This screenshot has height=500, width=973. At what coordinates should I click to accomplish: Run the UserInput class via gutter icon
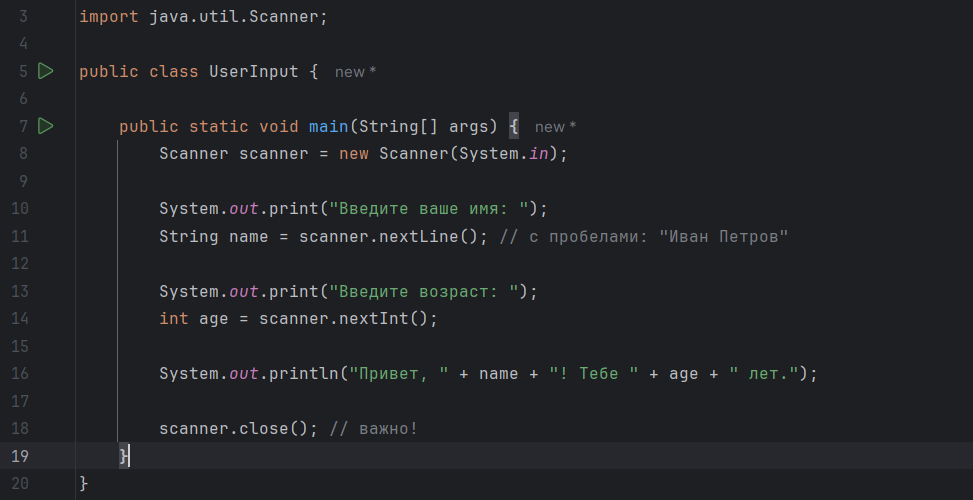coord(45,71)
